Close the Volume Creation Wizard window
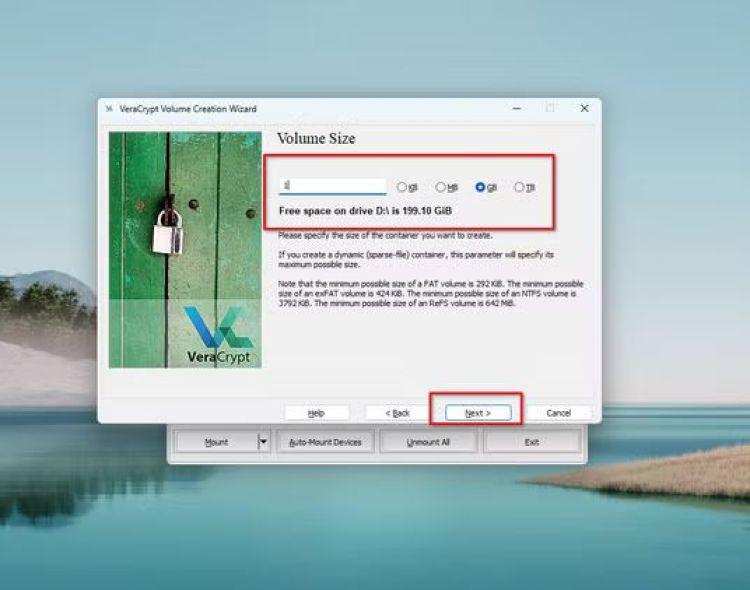This screenshot has height=590, width=750. (584, 108)
